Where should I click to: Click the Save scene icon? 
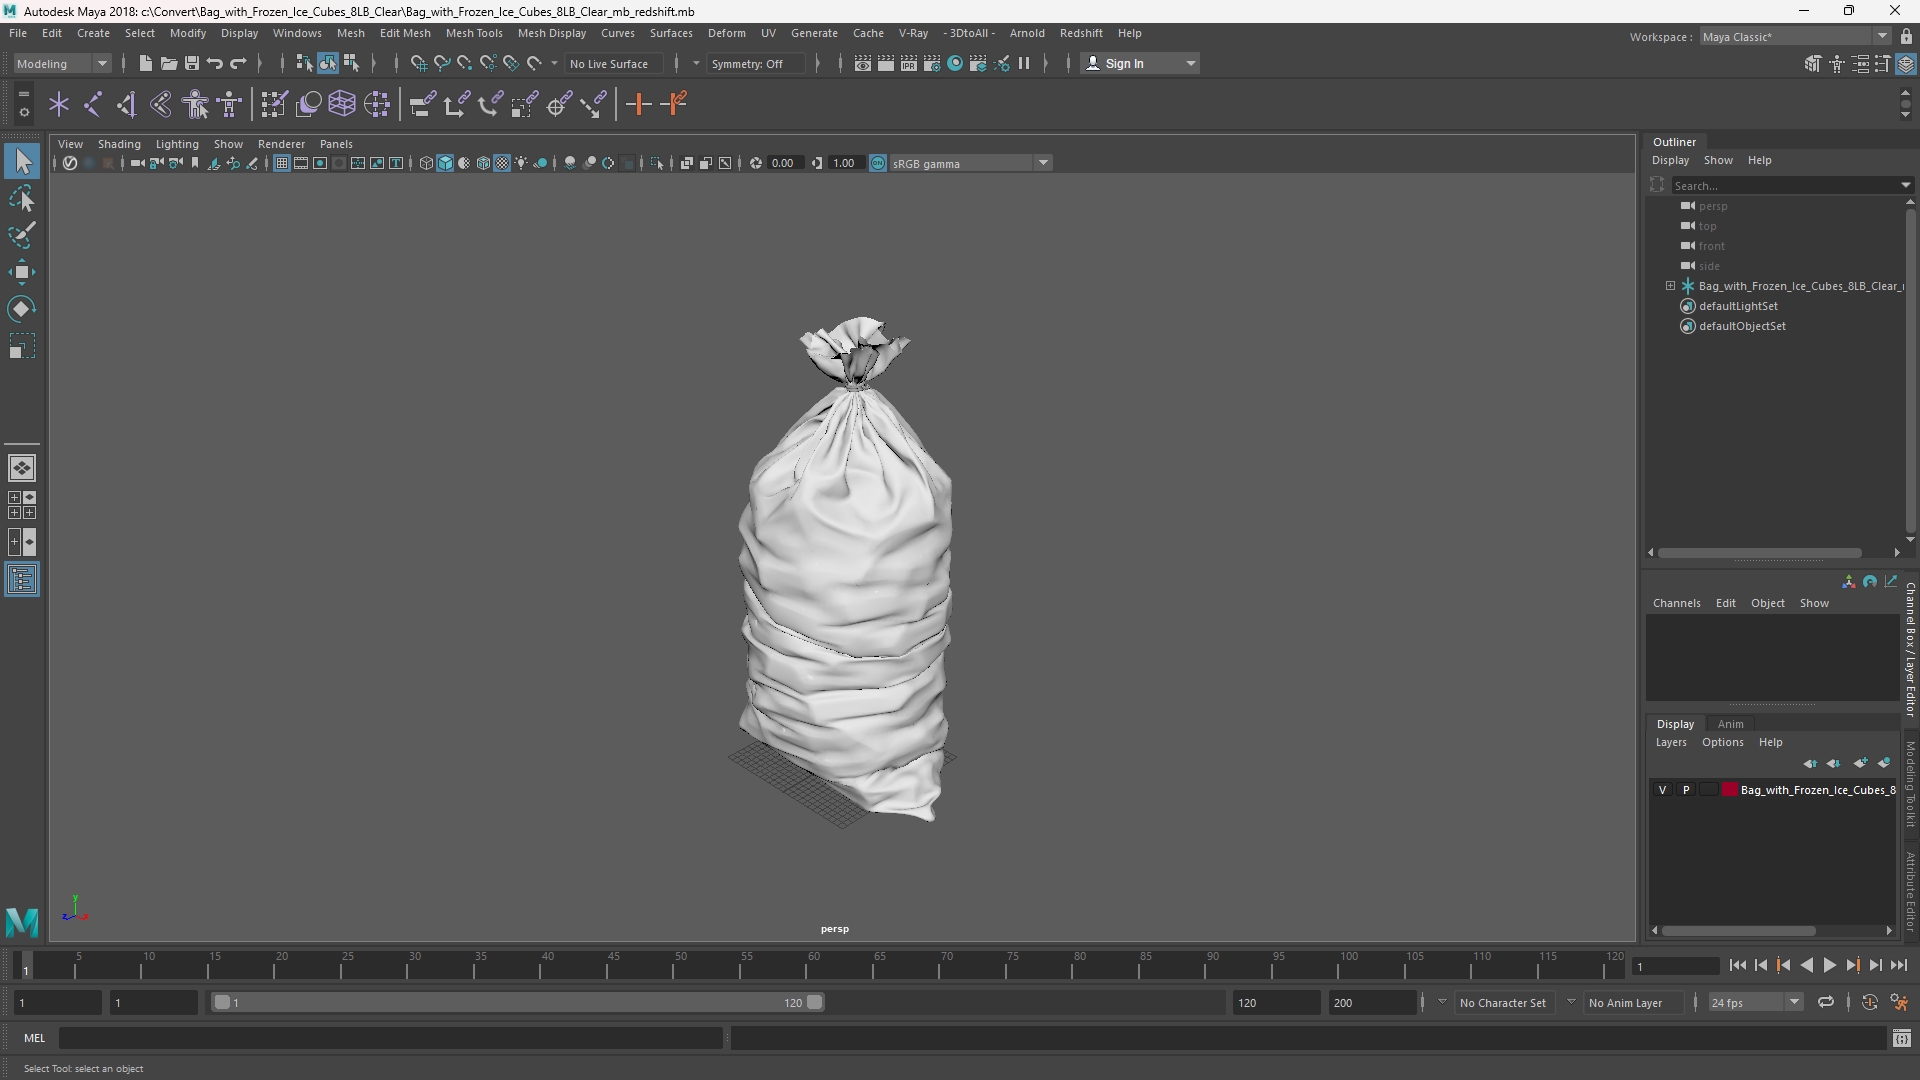pyautogui.click(x=192, y=63)
